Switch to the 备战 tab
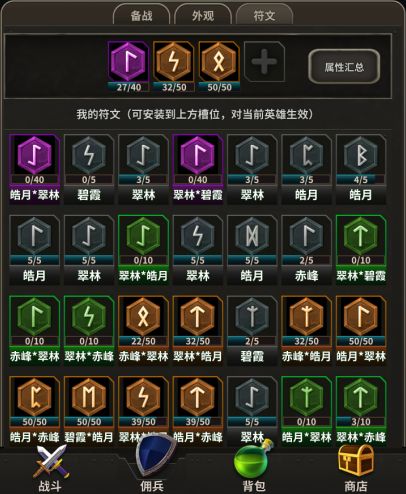Screen dimensions: 406x494 point(142,15)
